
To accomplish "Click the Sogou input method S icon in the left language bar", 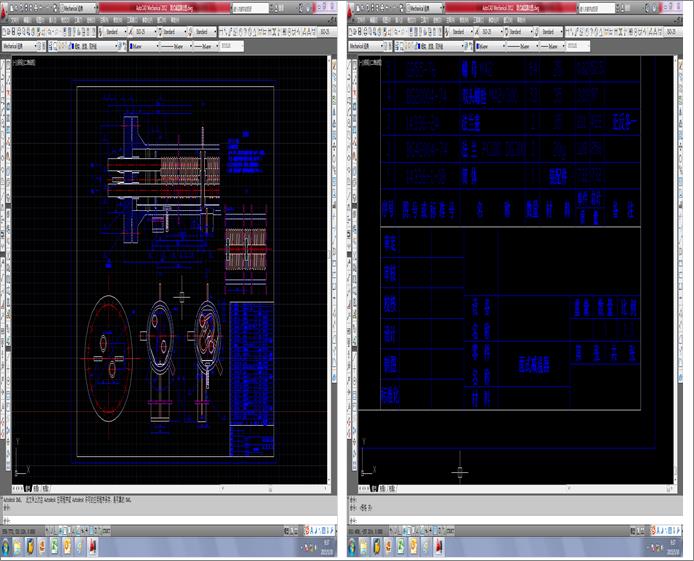I will pos(308,530).
